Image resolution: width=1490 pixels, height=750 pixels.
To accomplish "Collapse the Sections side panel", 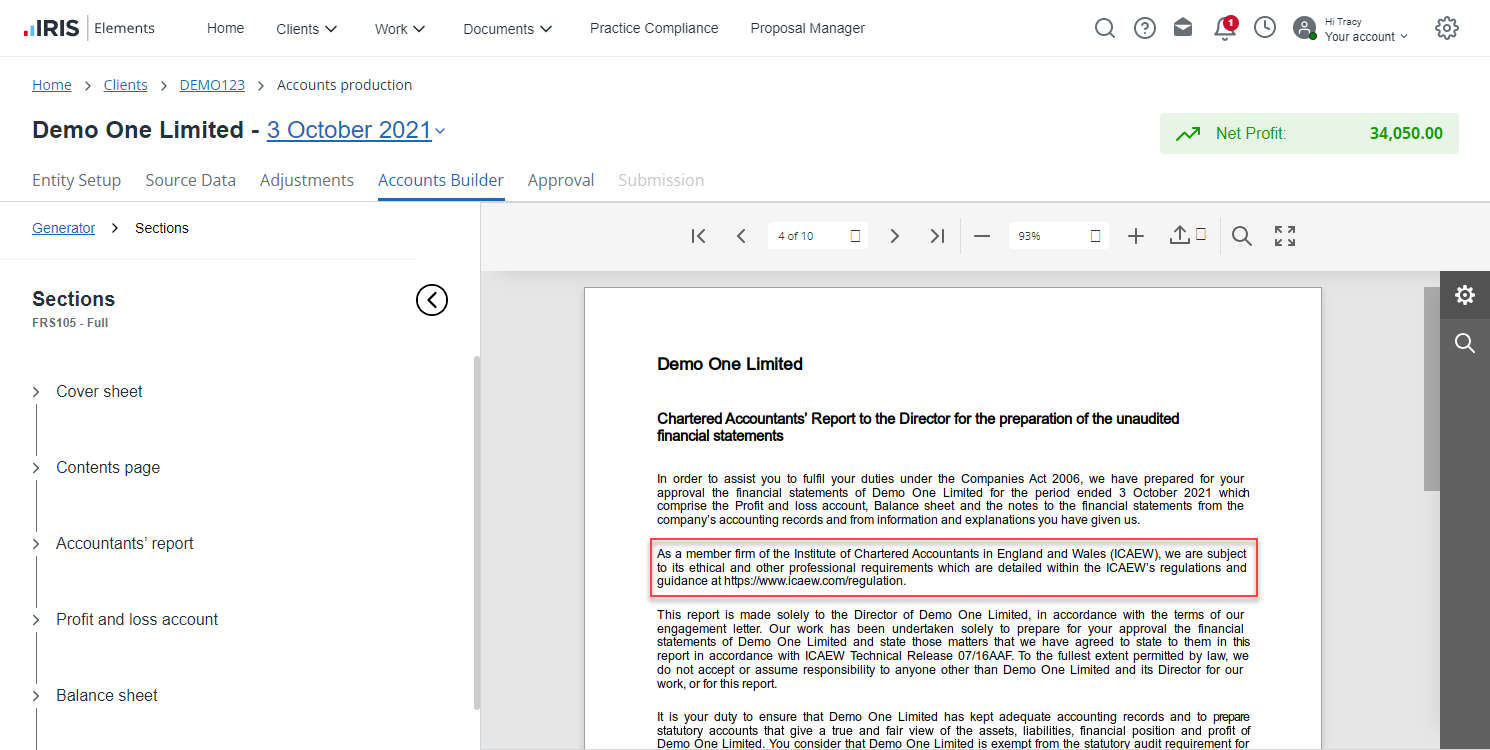I will (432, 299).
